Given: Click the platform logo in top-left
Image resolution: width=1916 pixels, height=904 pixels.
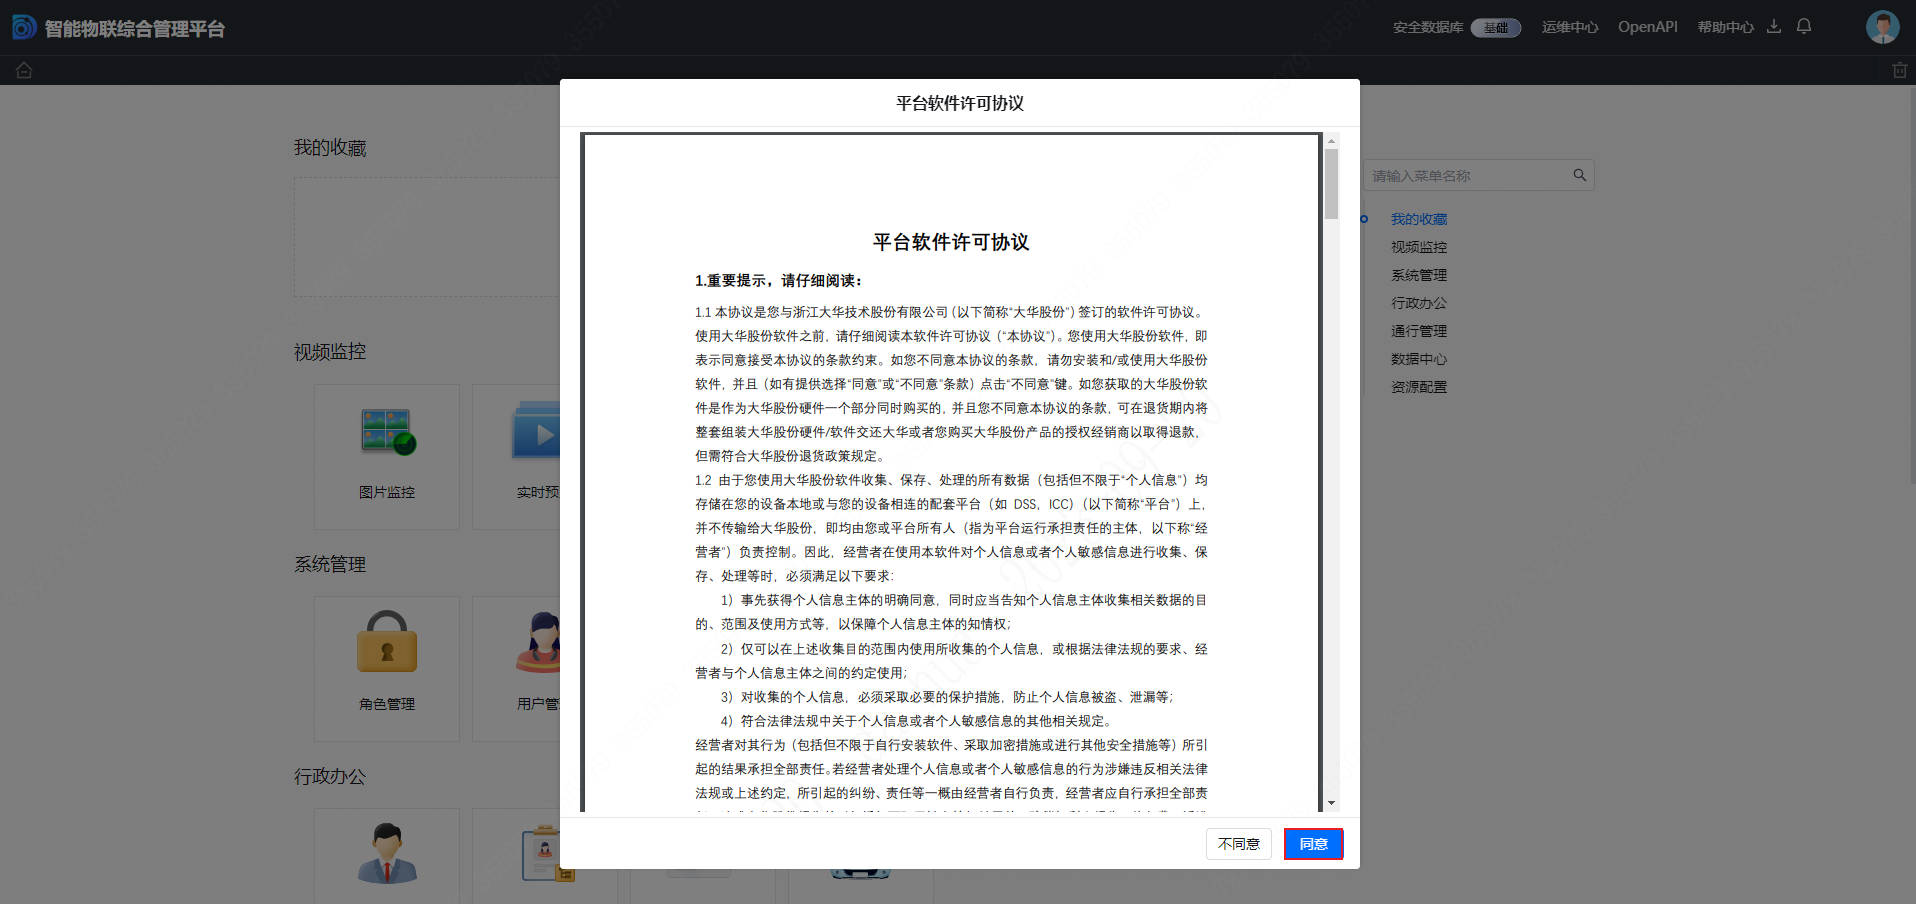Looking at the screenshot, I should pyautogui.click(x=24, y=27).
